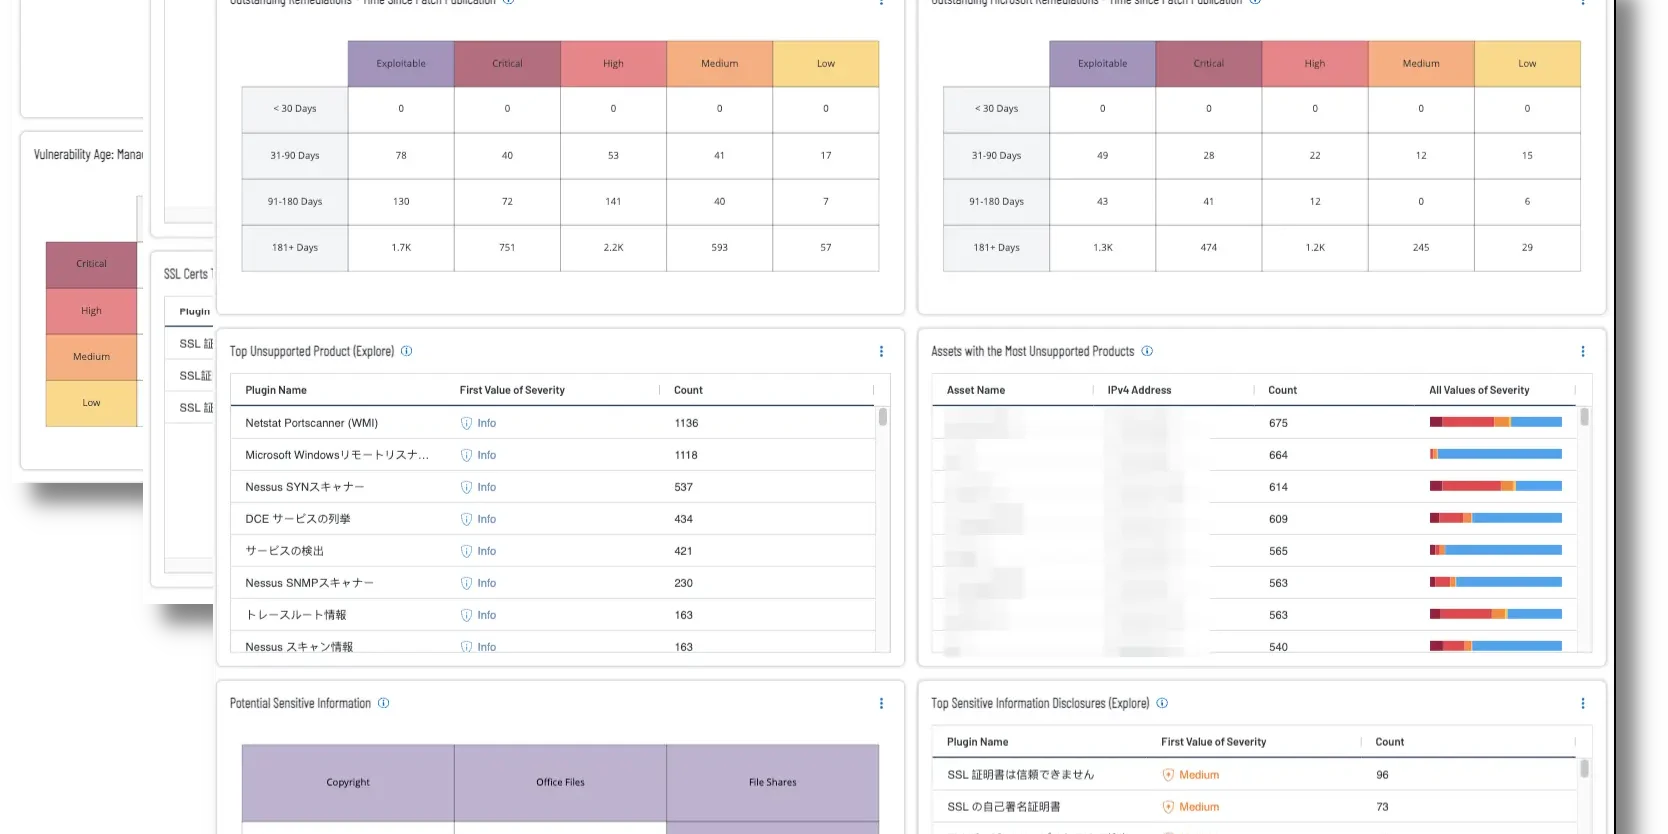Viewport: 1668px width, 834px height.
Task: Click the 751 Critical 181+ Days cell
Action: [x=507, y=248]
